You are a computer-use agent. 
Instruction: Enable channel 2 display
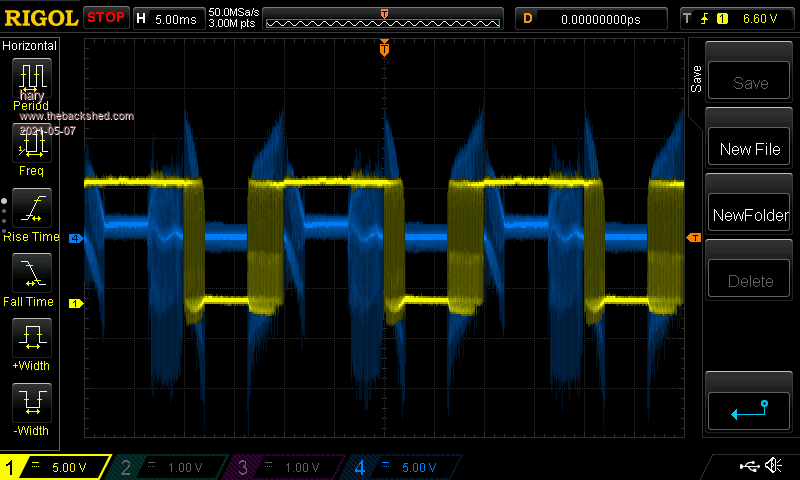click(x=170, y=467)
